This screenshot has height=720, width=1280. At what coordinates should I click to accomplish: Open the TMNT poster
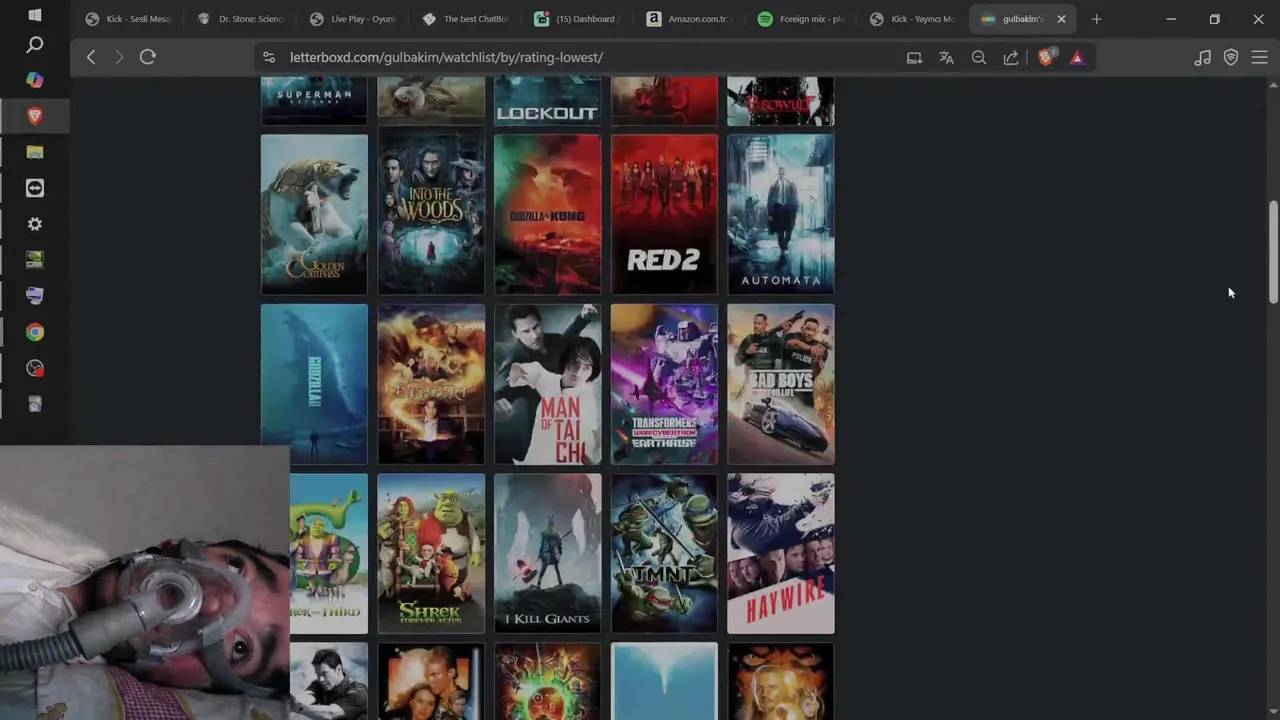[664, 554]
